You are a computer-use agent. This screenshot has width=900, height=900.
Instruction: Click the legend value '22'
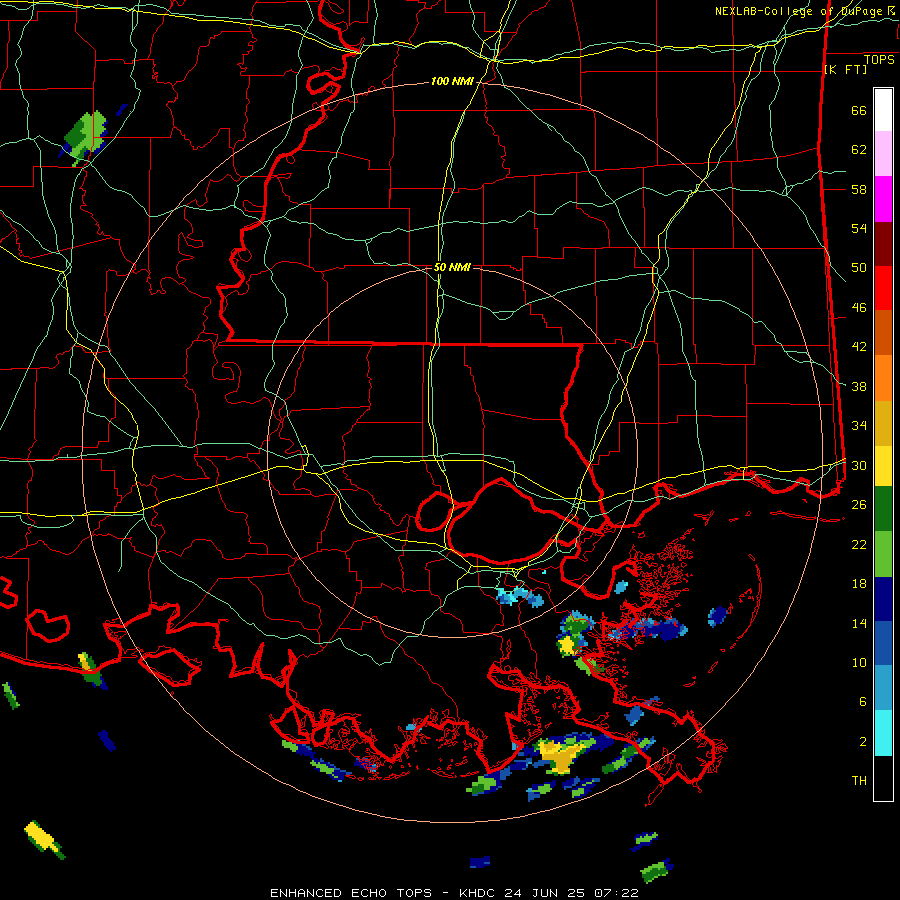click(859, 544)
